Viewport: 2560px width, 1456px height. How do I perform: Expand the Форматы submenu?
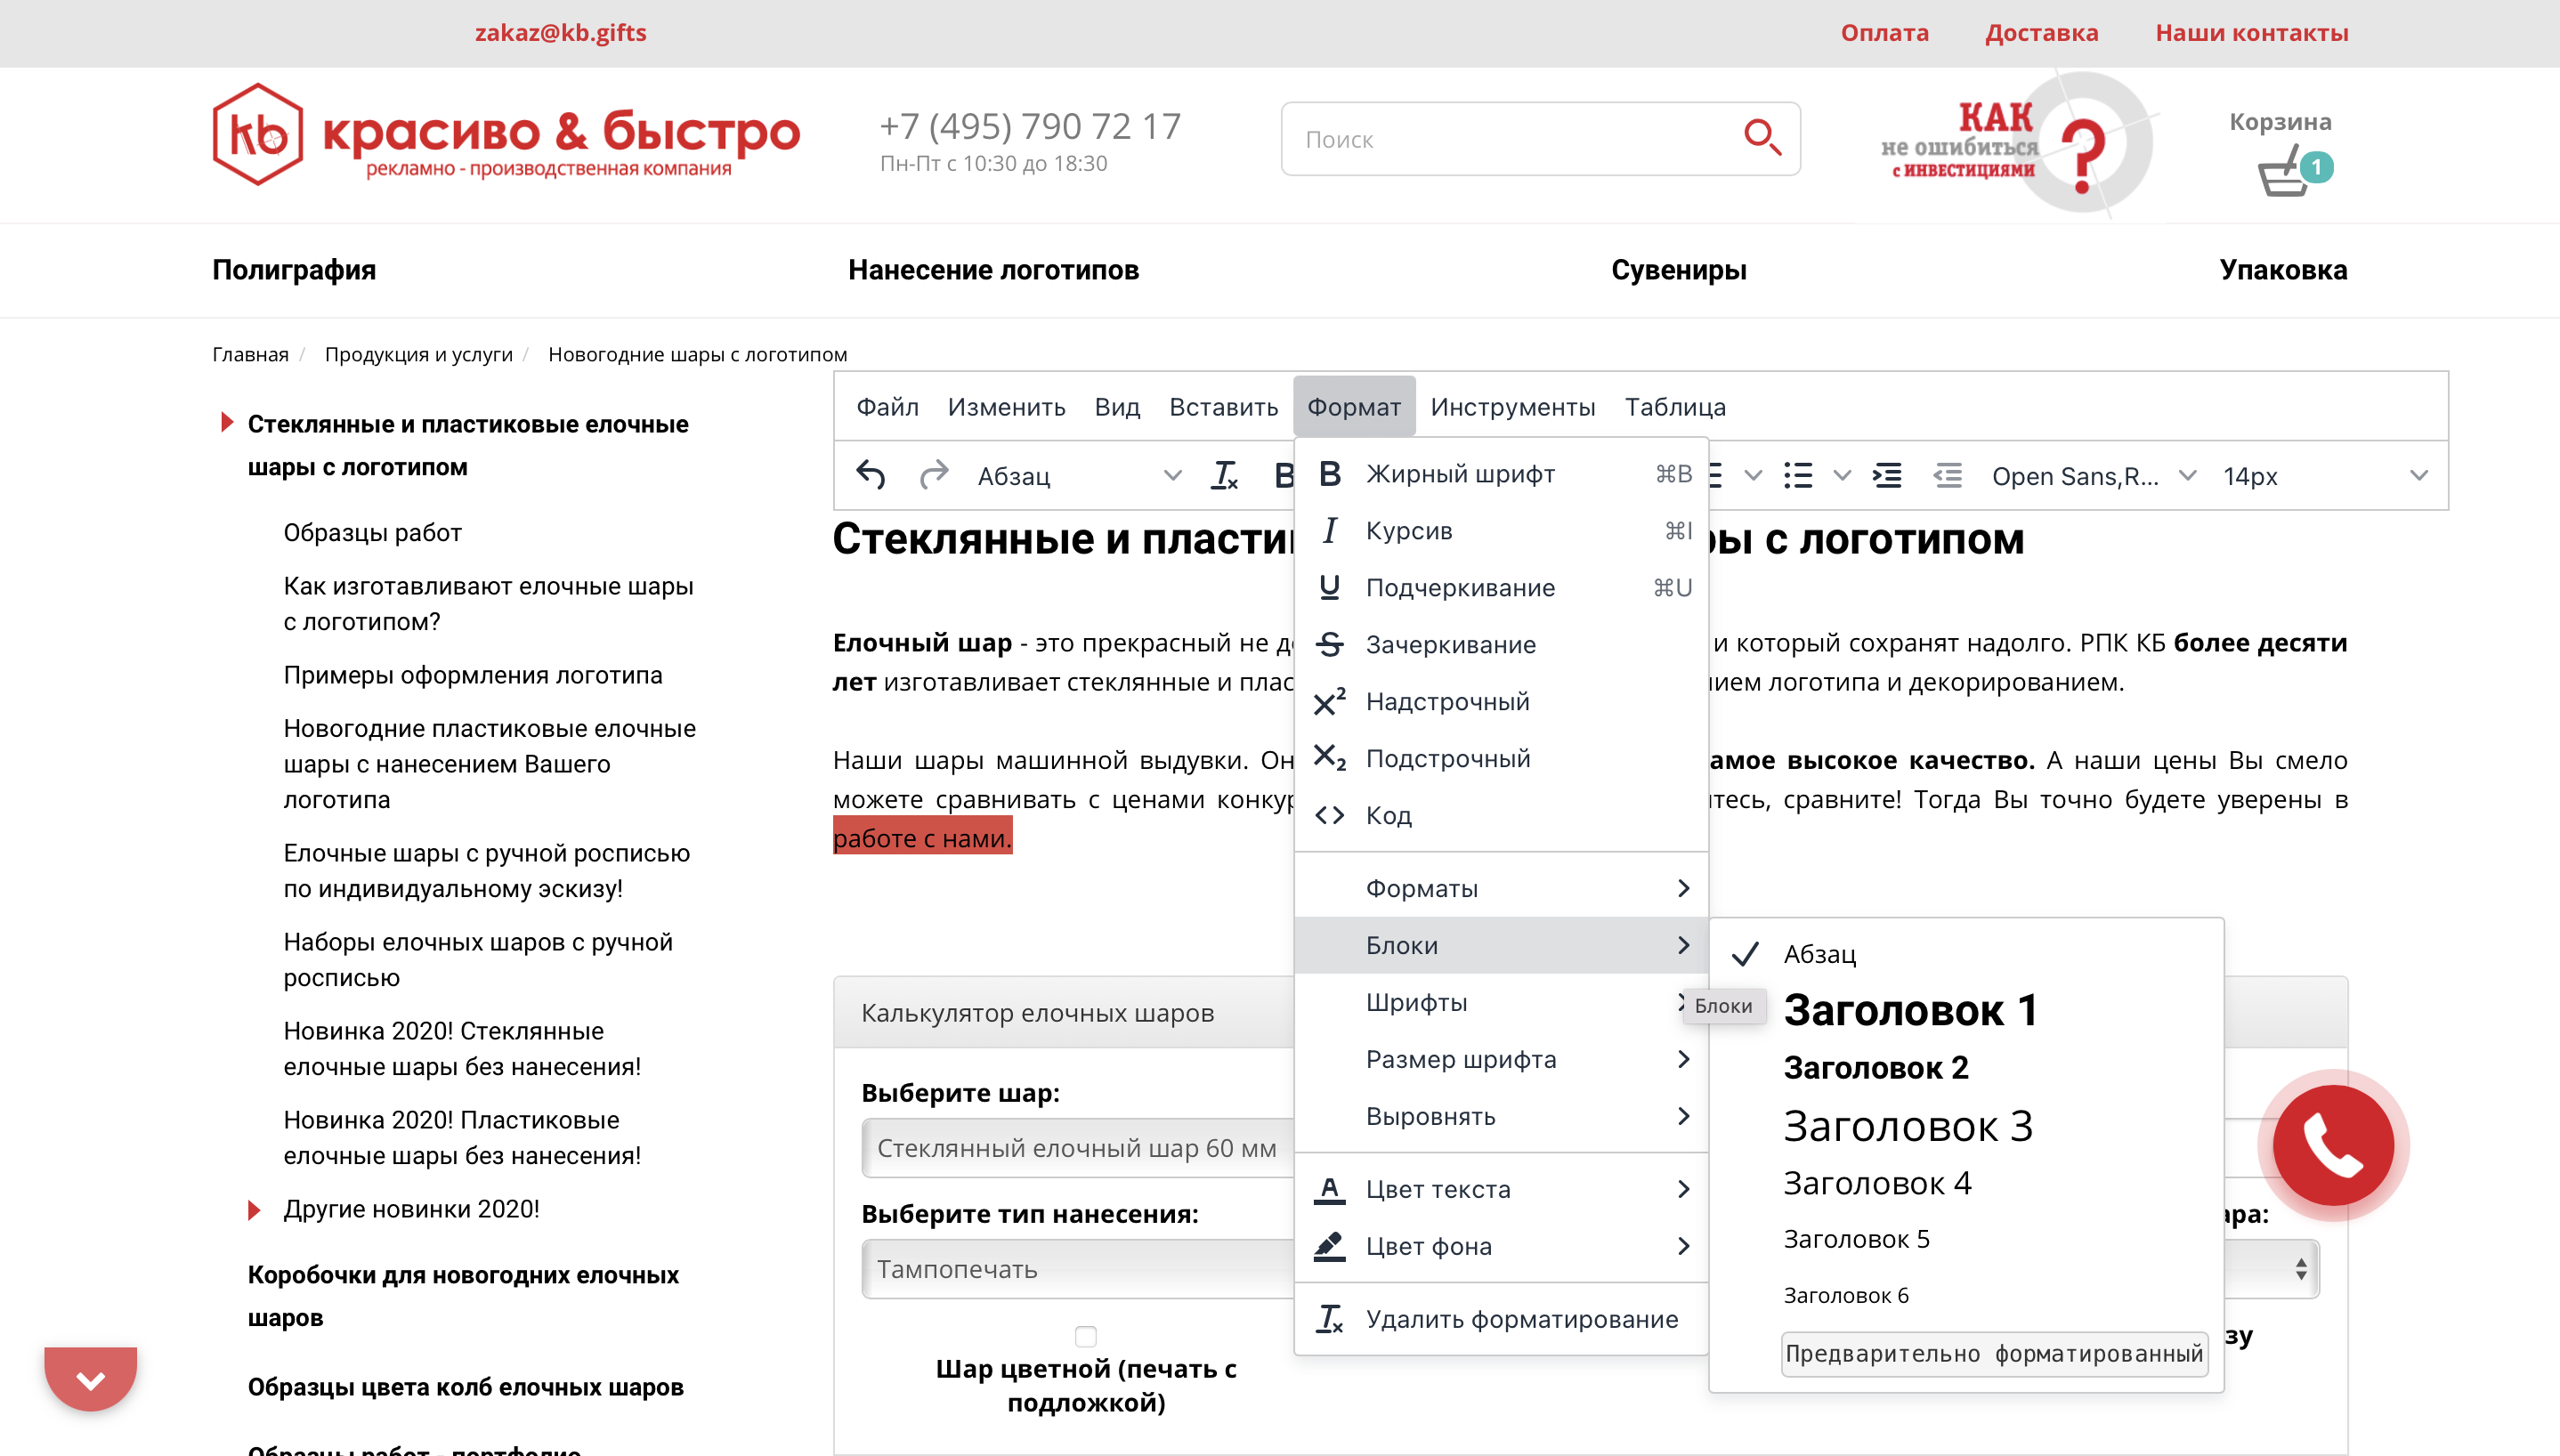pos(1501,889)
